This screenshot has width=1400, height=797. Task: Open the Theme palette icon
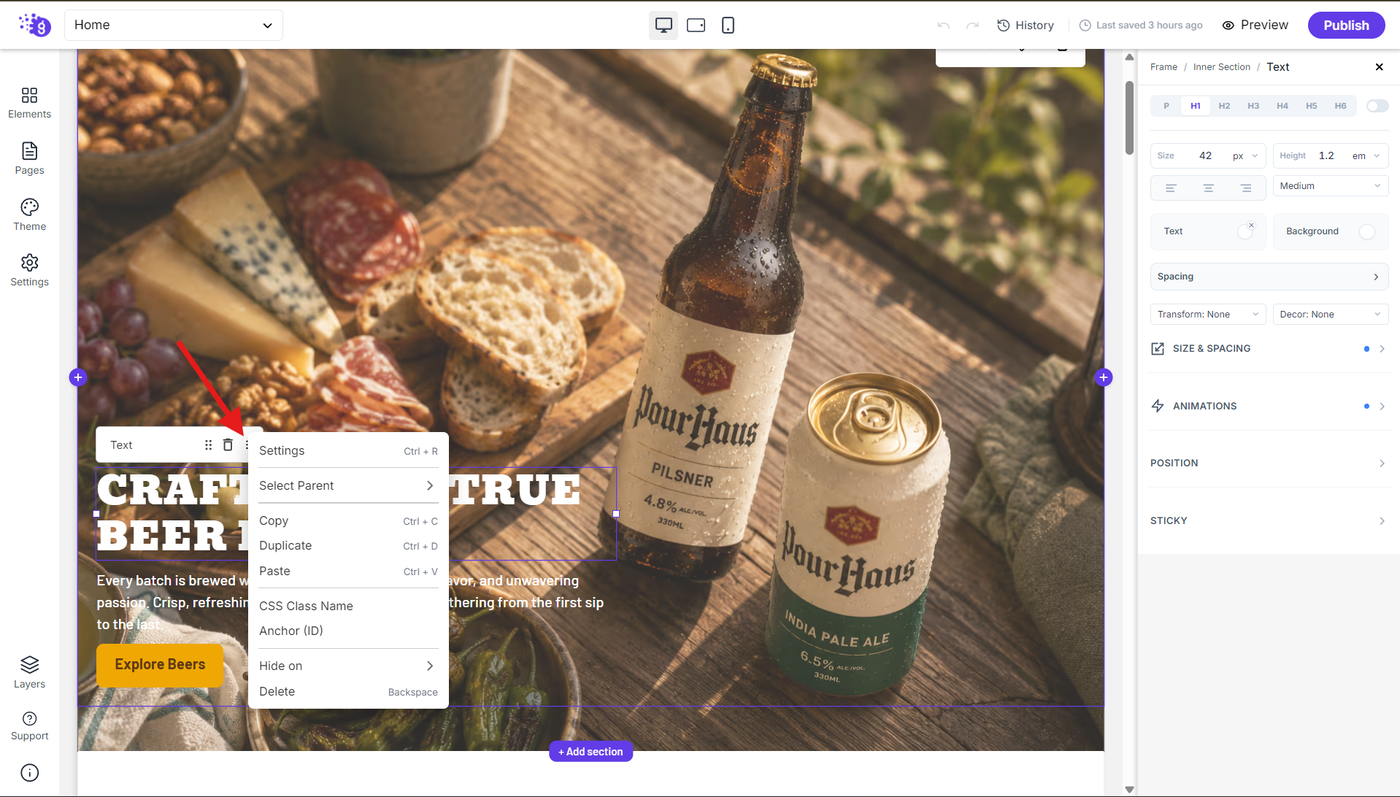(x=29, y=214)
